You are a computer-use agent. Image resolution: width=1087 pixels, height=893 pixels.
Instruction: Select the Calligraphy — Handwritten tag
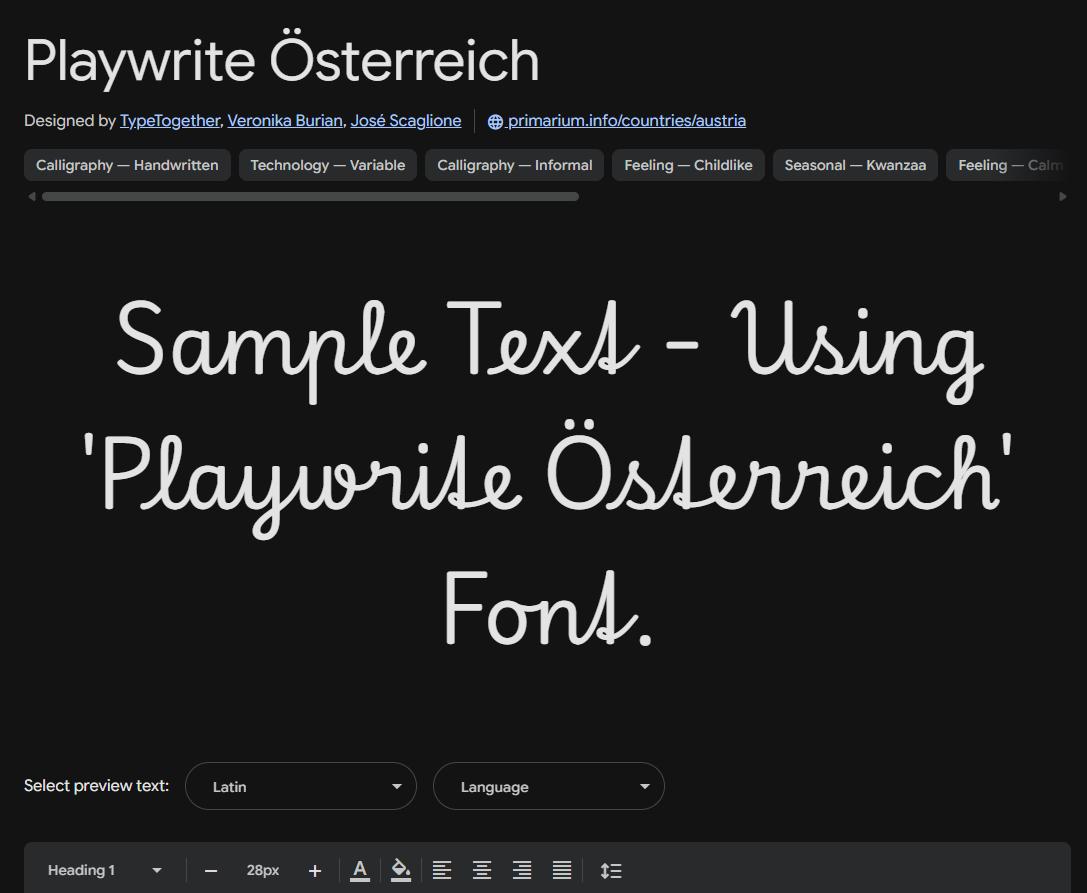[128, 165]
